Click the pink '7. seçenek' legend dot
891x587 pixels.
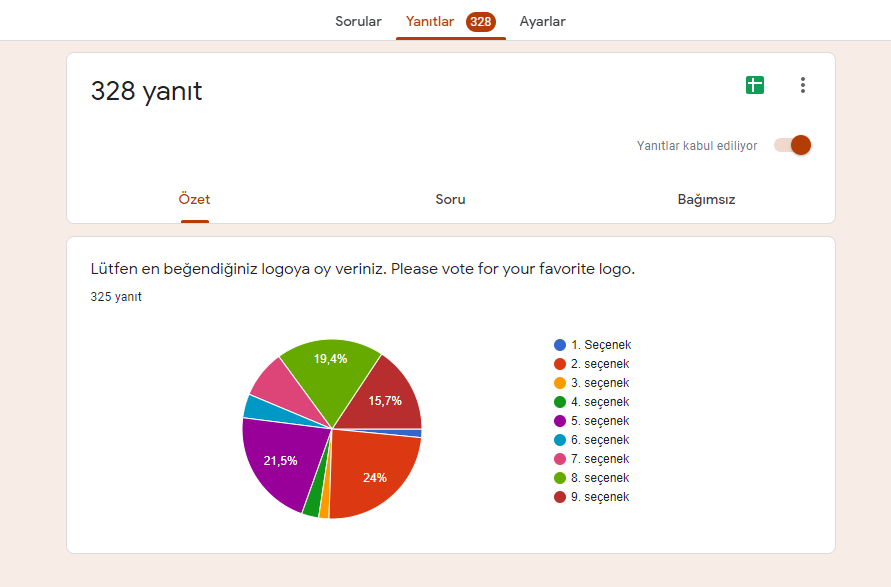[x=560, y=459]
